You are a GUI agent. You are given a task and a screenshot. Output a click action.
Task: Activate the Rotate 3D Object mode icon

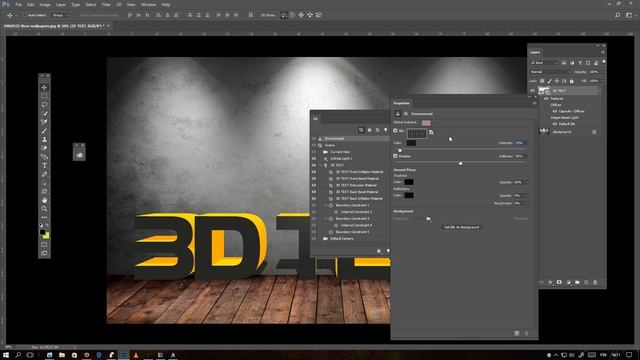pos(284,15)
